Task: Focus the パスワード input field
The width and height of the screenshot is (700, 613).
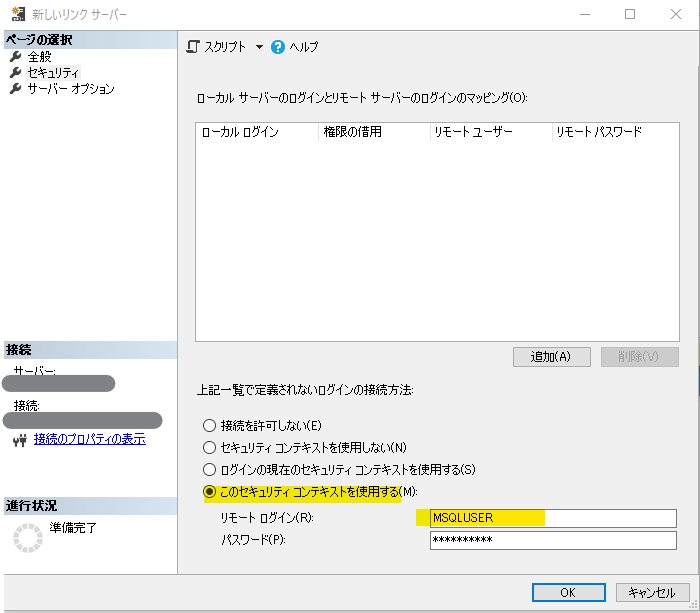Action: [552, 540]
